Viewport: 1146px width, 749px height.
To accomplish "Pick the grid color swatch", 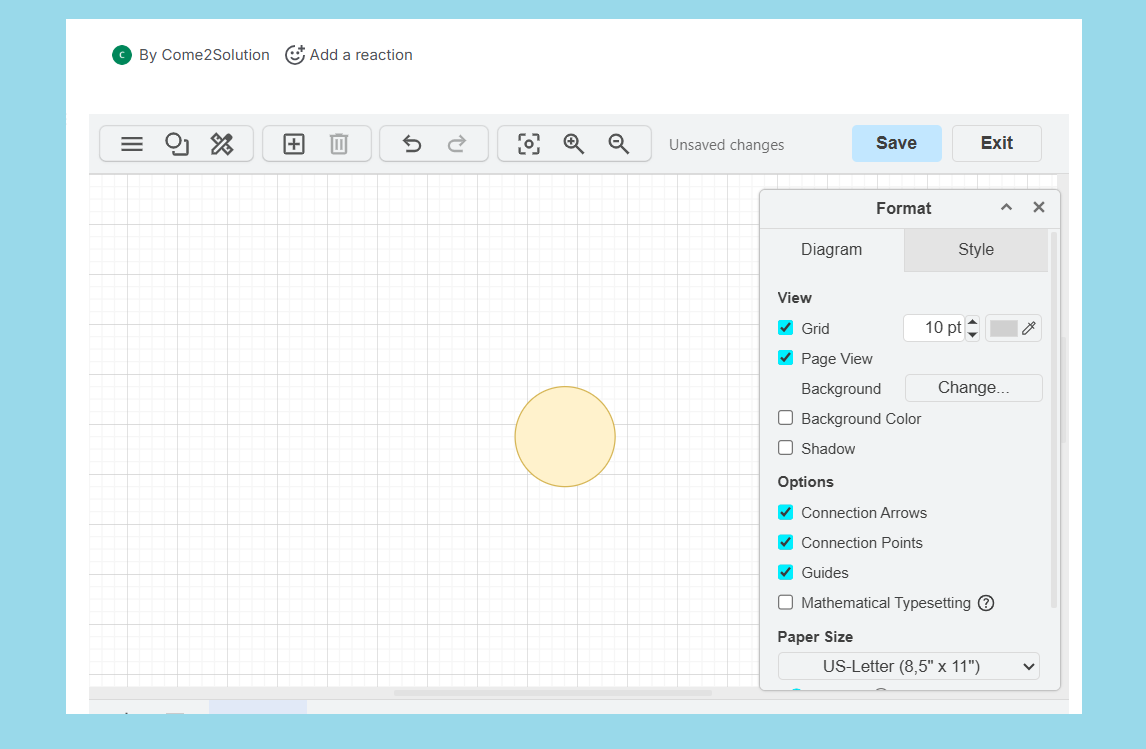I will coord(1004,328).
